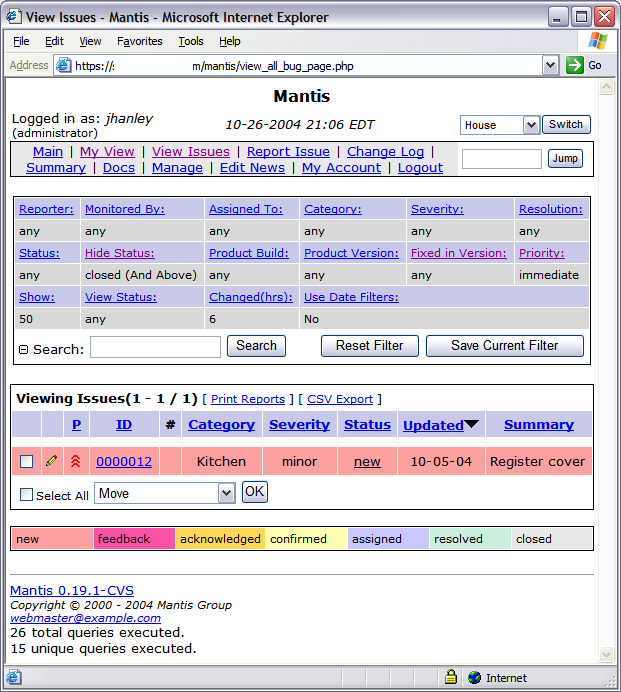Image resolution: width=621 pixels, height=692 pixels.
Task: Sort by the Severity column header
Action: pos(300,425)
